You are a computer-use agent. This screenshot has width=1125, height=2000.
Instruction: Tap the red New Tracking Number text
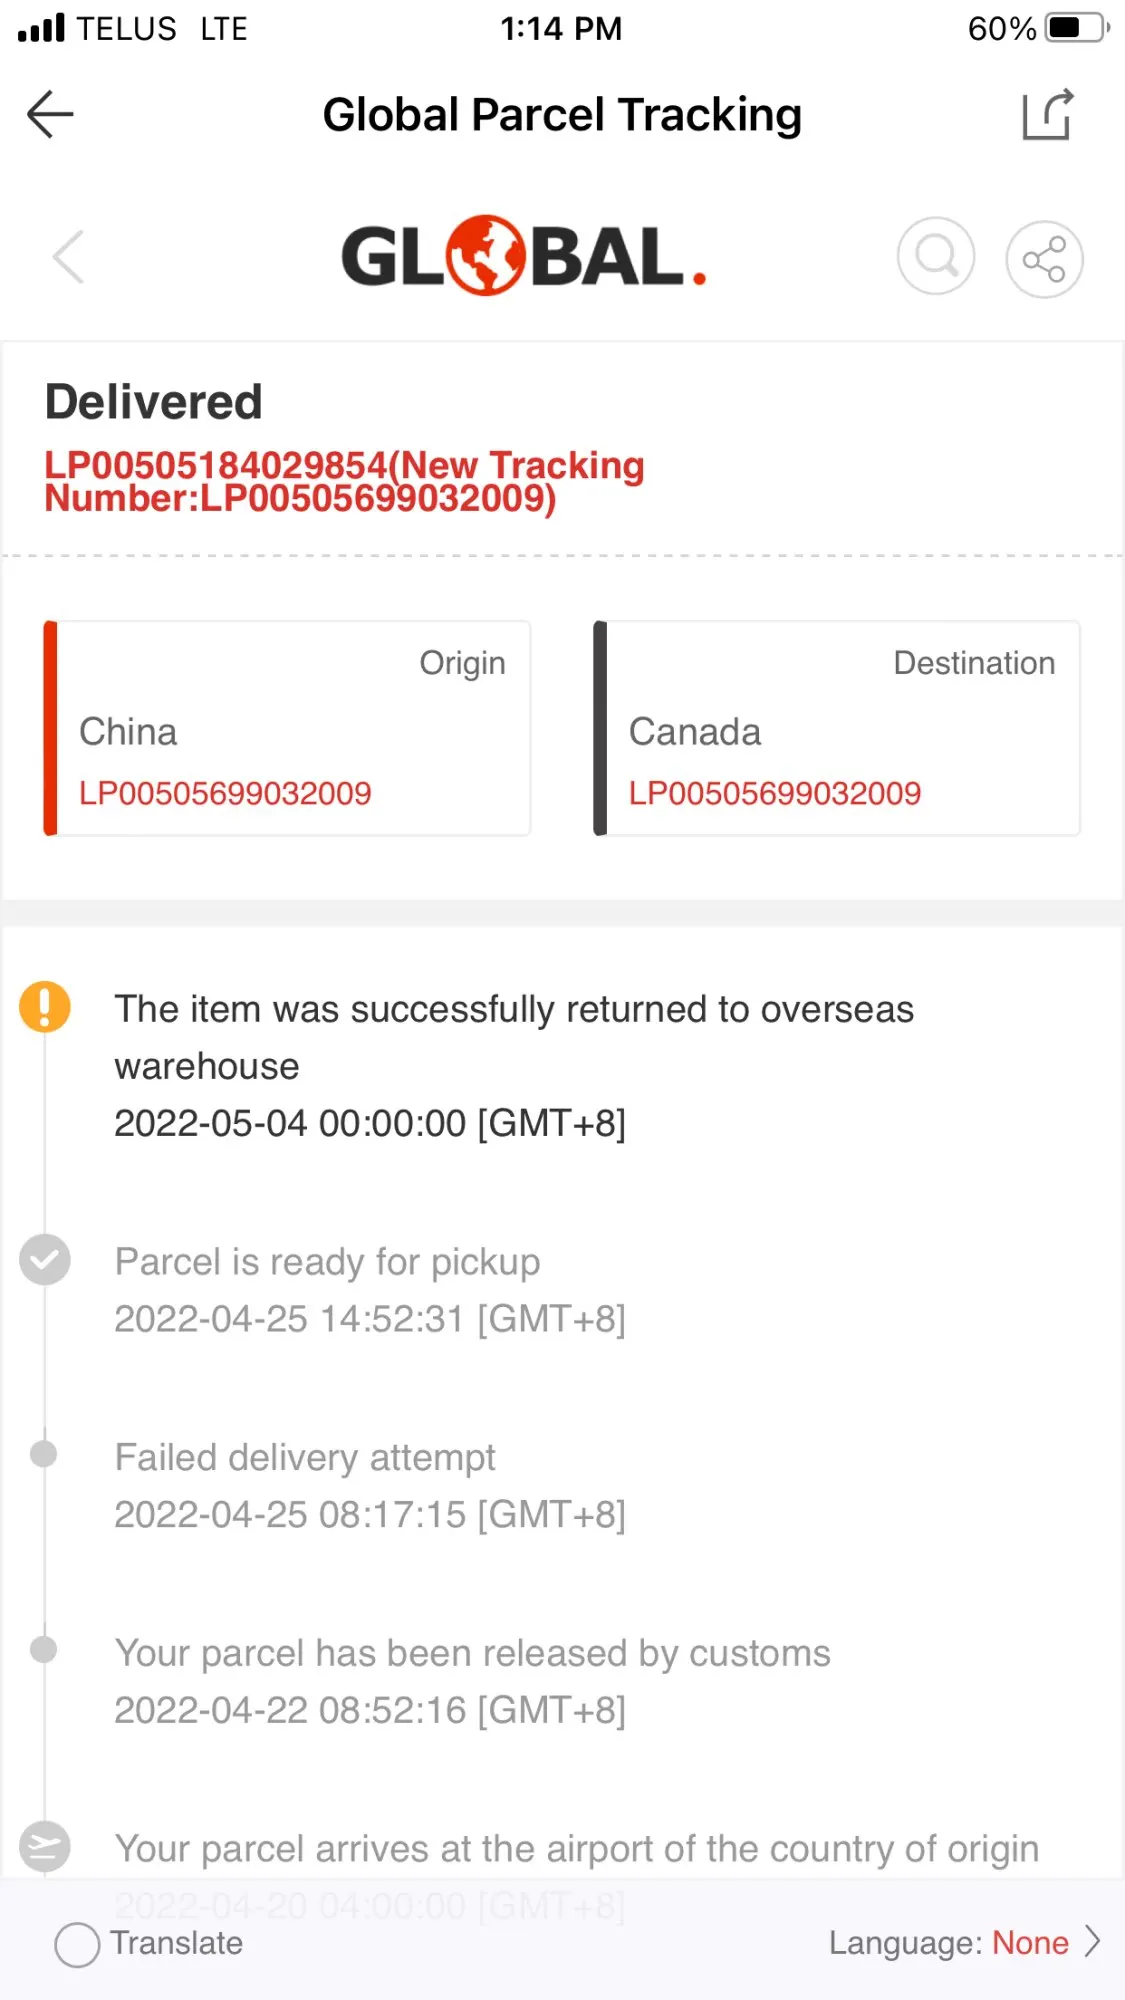coord(344,481)
